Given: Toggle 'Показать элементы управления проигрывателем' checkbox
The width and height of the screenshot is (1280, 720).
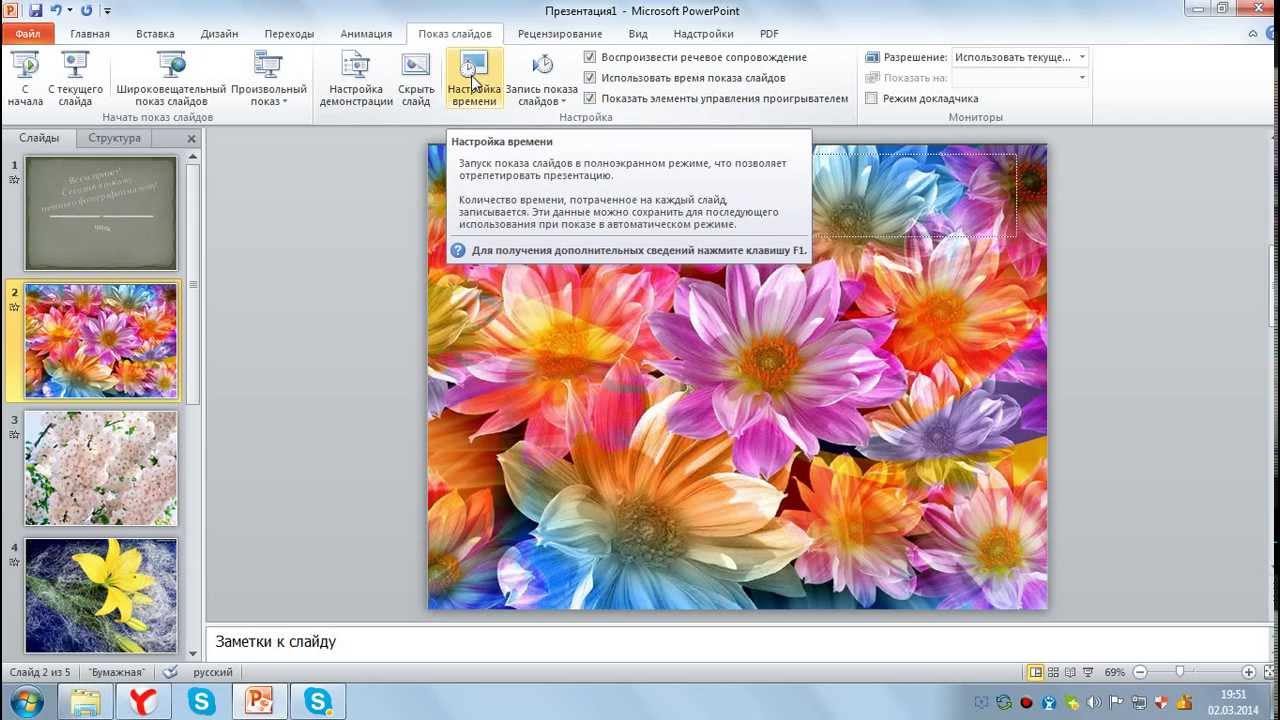Looking at the screenshot, I should [590, 98].
